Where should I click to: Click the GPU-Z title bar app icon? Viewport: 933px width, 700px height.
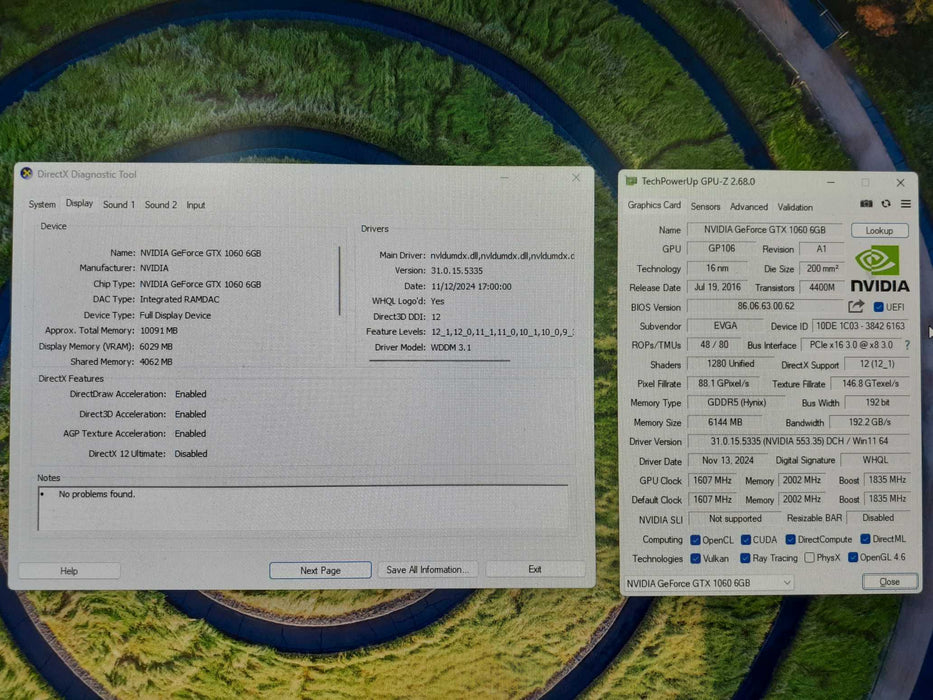(630, 182)
